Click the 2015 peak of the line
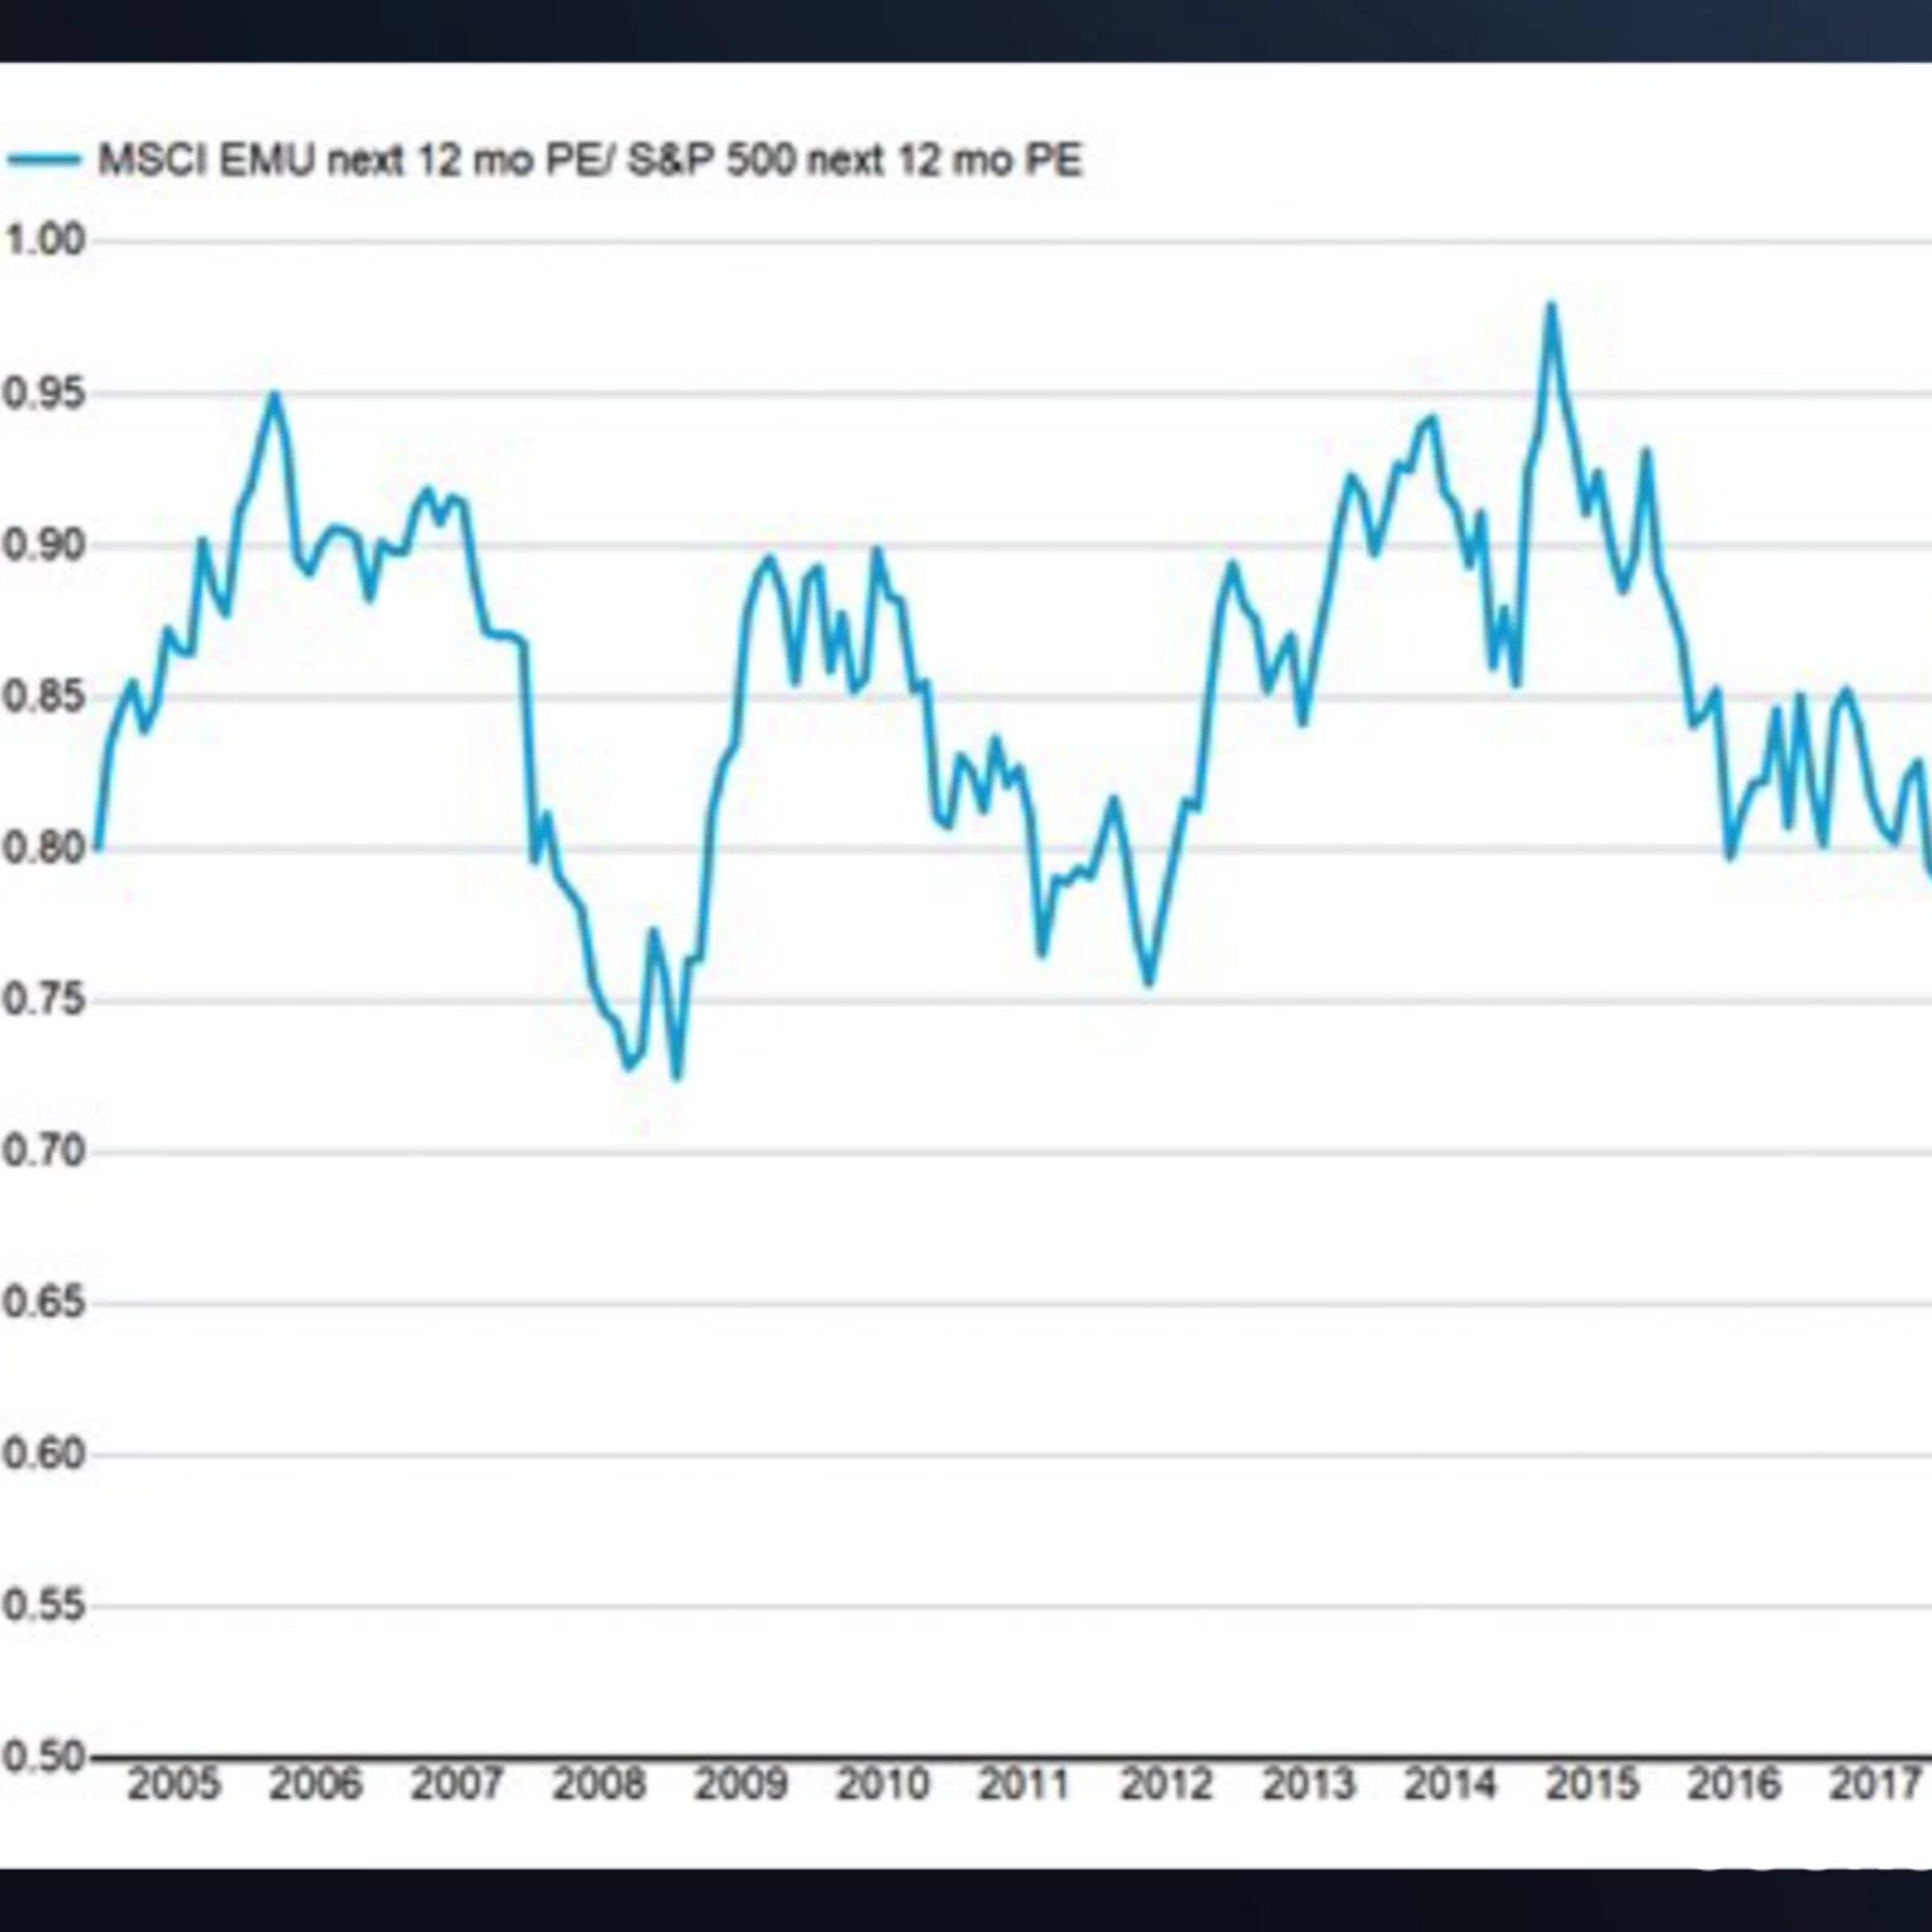This screenshot has width=1932, height=1932. (1551, 305)
